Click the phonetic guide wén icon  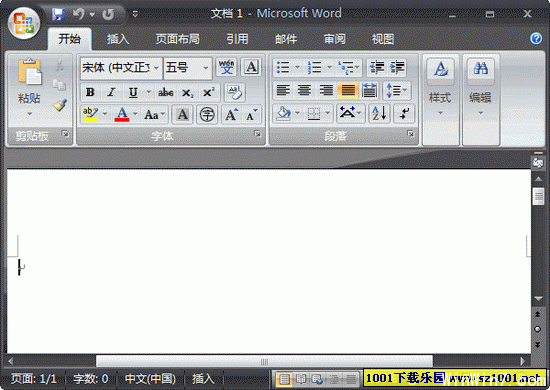226,67
